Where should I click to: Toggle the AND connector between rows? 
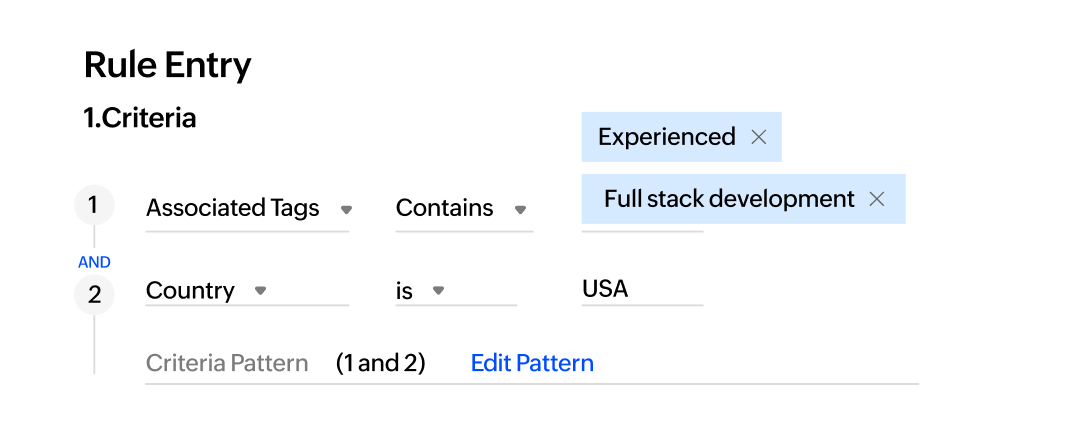coord(94,262)
